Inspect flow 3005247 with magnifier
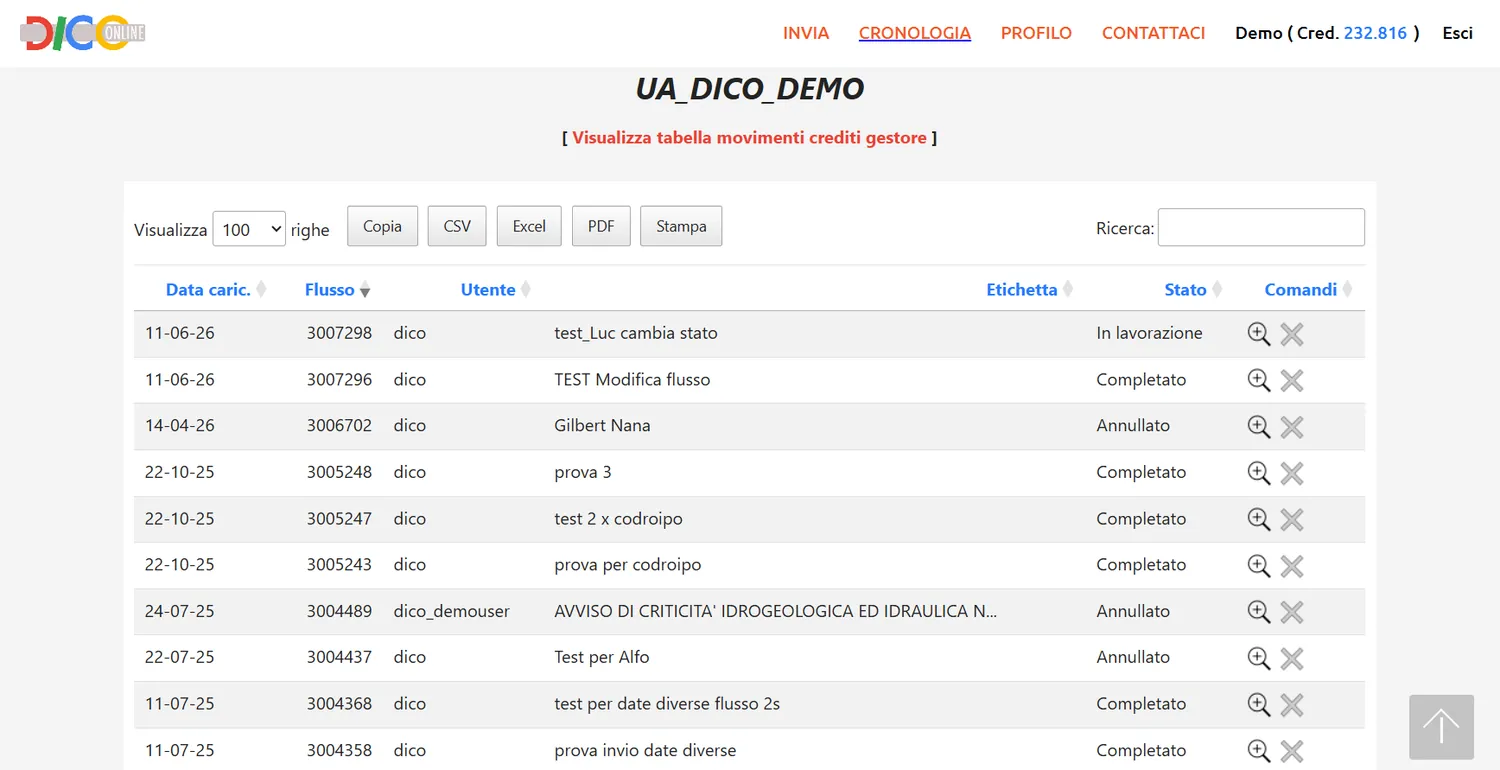Image resolution: width=1500 pixels, height=770 pixels. [x=1259, y=519]
